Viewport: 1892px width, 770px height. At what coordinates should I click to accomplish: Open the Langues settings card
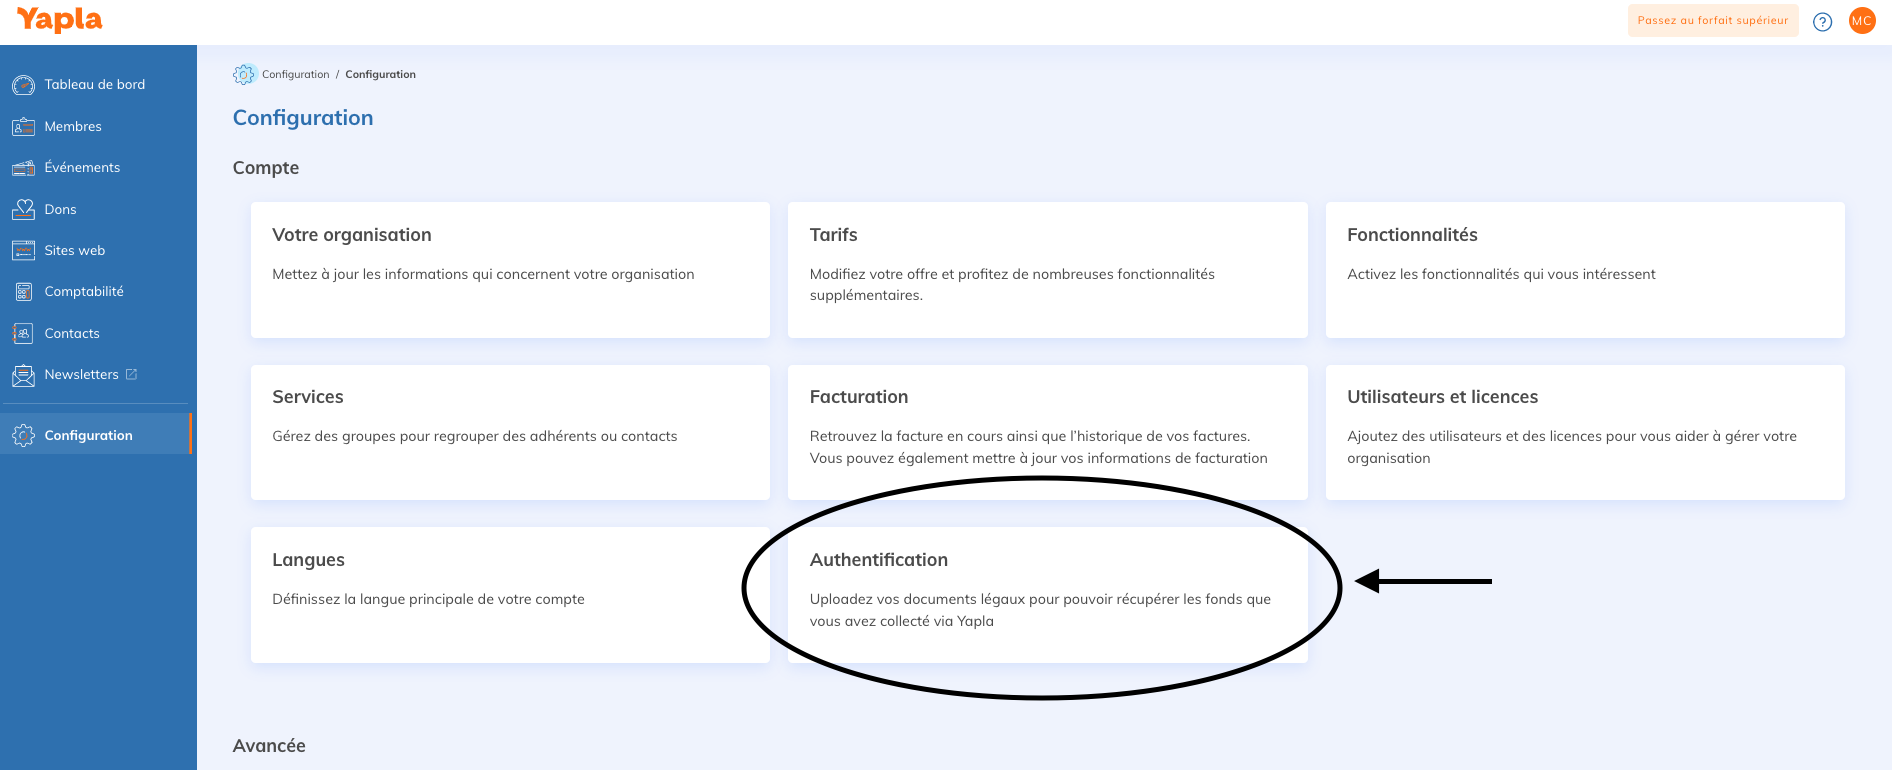point(510,594)
